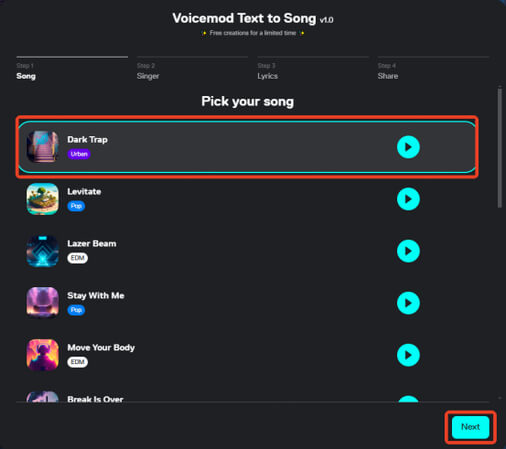506x449 pixels.
Task: Go to Step 3 Lyrics tab
Action: [268, 71]
